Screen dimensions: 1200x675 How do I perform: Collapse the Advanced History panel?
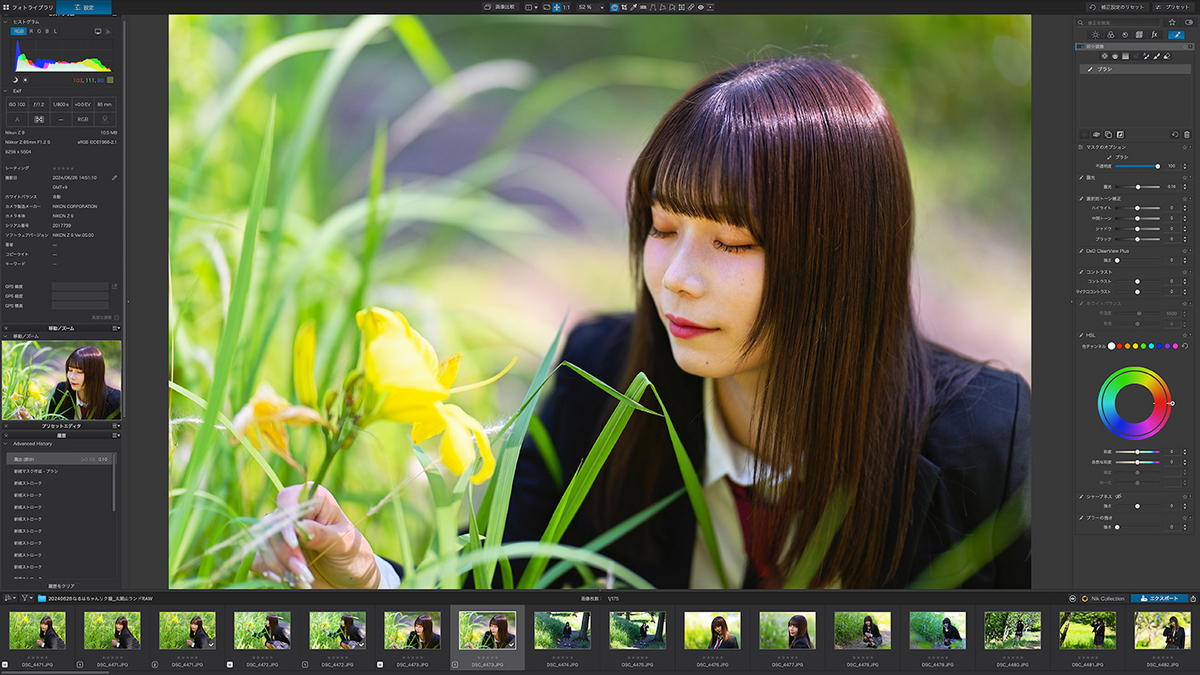[x=6, y=443]
